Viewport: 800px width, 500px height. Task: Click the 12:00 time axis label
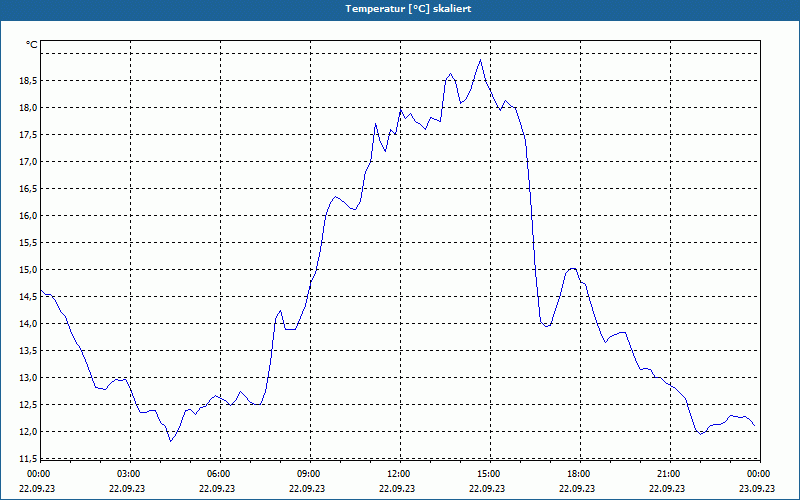pos(400,474)
